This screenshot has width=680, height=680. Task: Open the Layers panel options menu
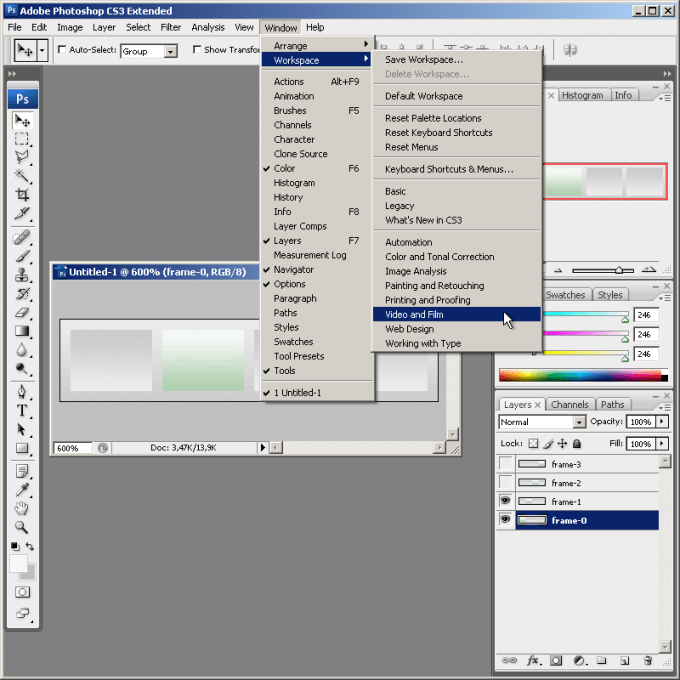(664, 407)
